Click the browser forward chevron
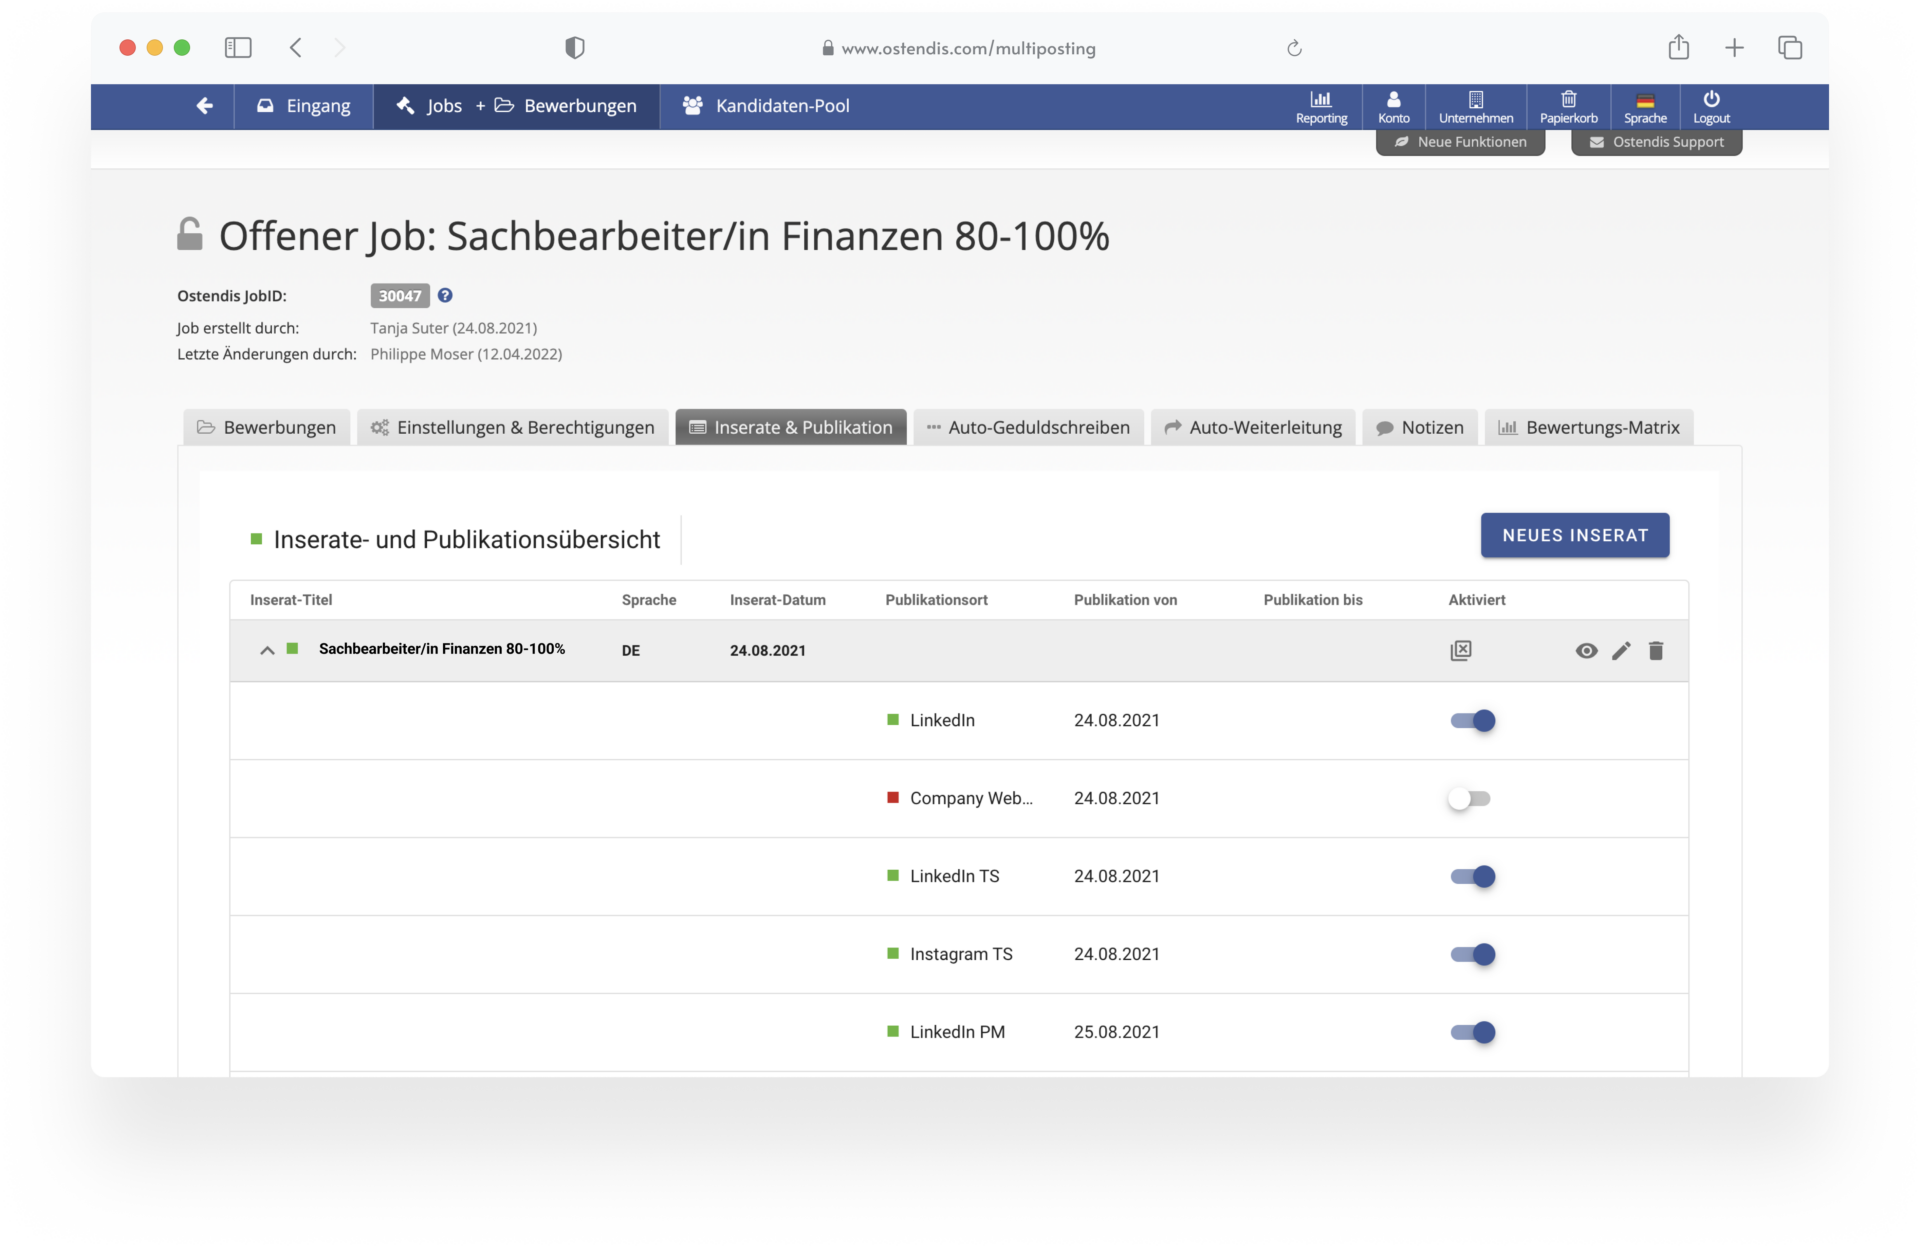Screen dimensions: 1920x1247 pos(339,48)
